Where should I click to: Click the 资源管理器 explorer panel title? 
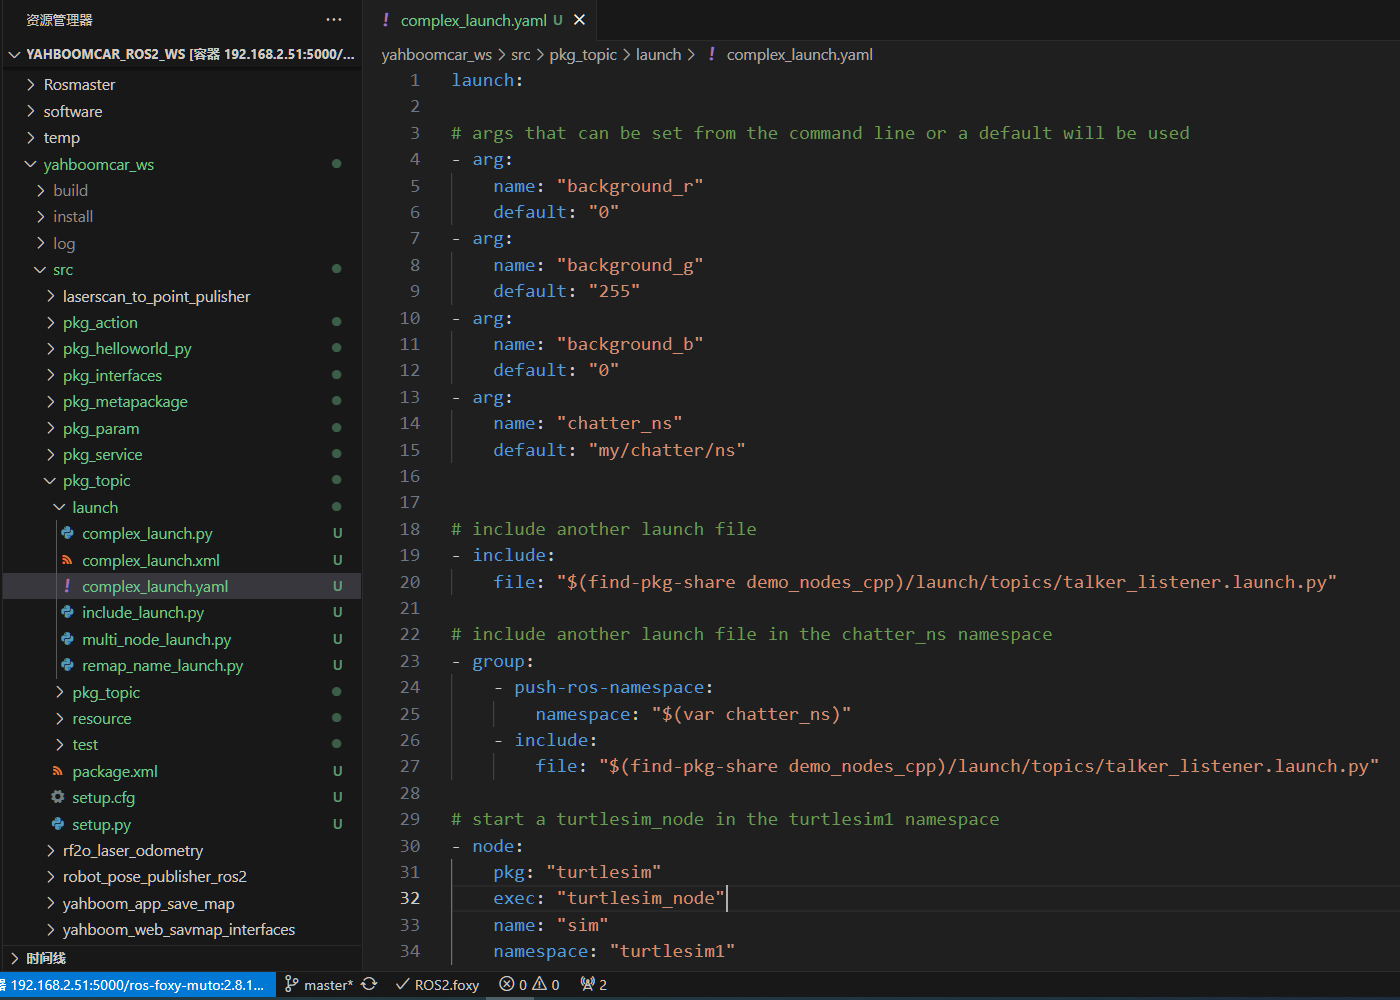(59, 20)
